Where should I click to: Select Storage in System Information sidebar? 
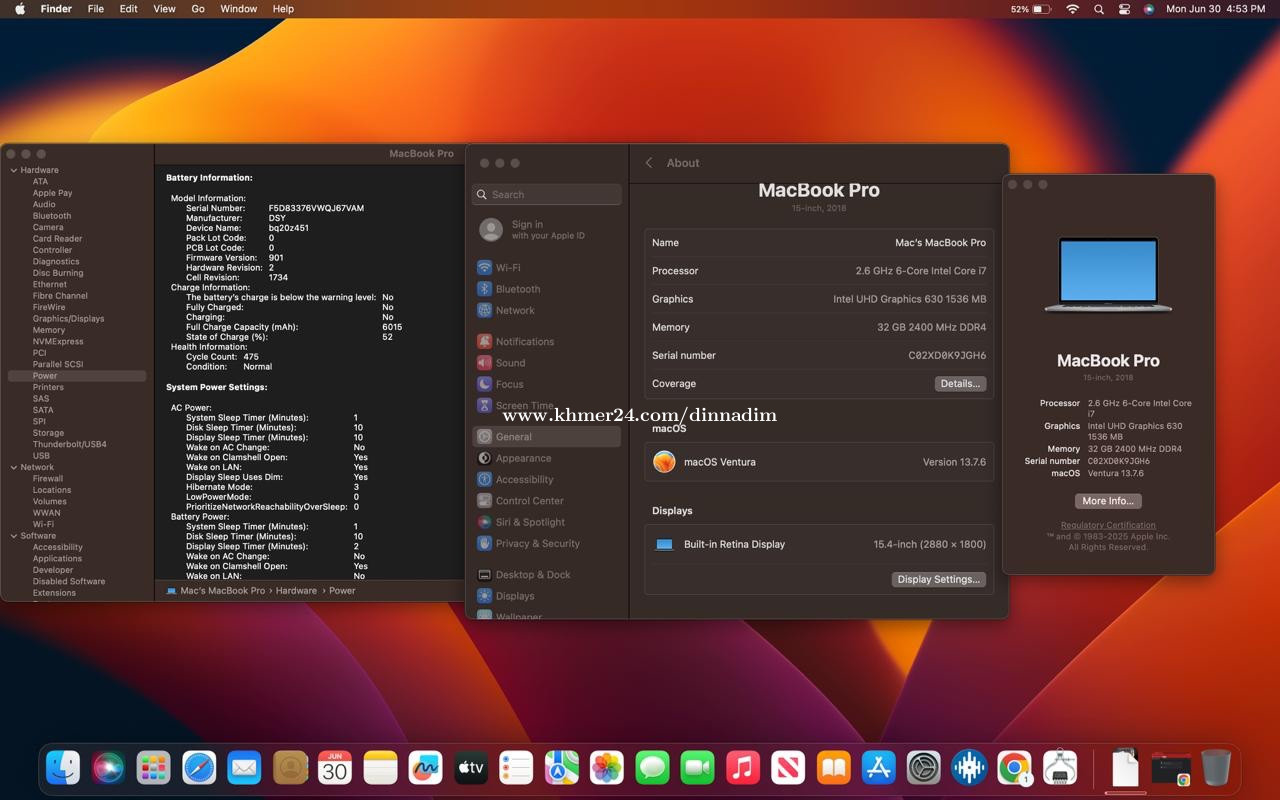[48, 433]
